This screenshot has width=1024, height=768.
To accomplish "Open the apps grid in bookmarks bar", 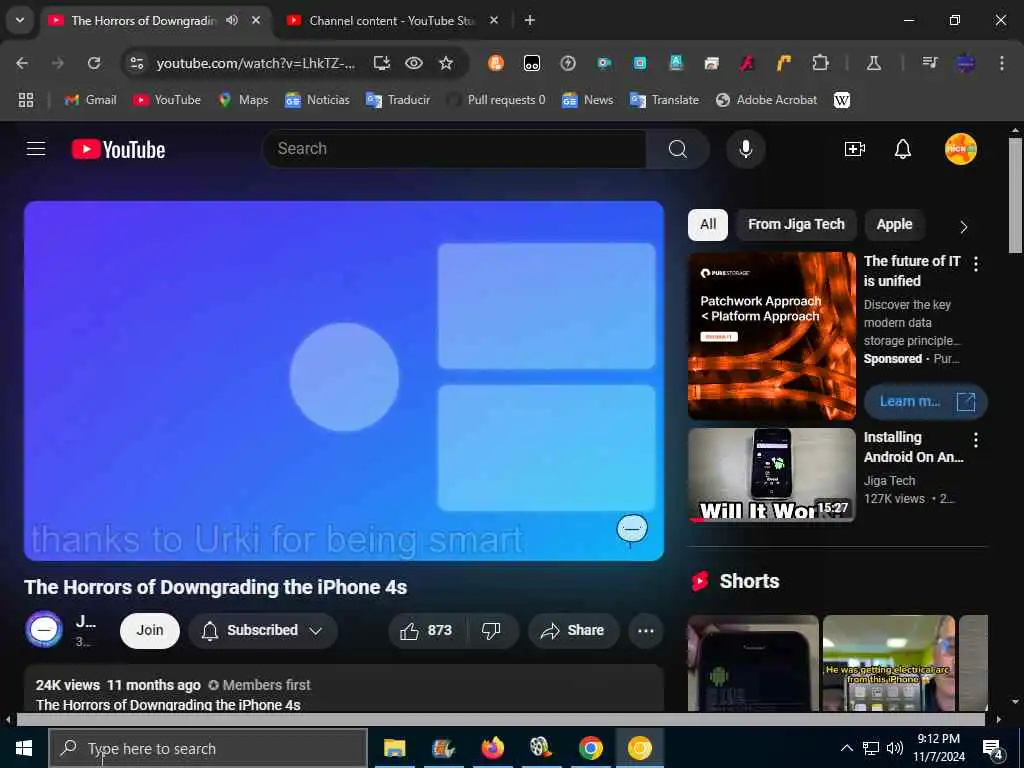I will [25, 100].
